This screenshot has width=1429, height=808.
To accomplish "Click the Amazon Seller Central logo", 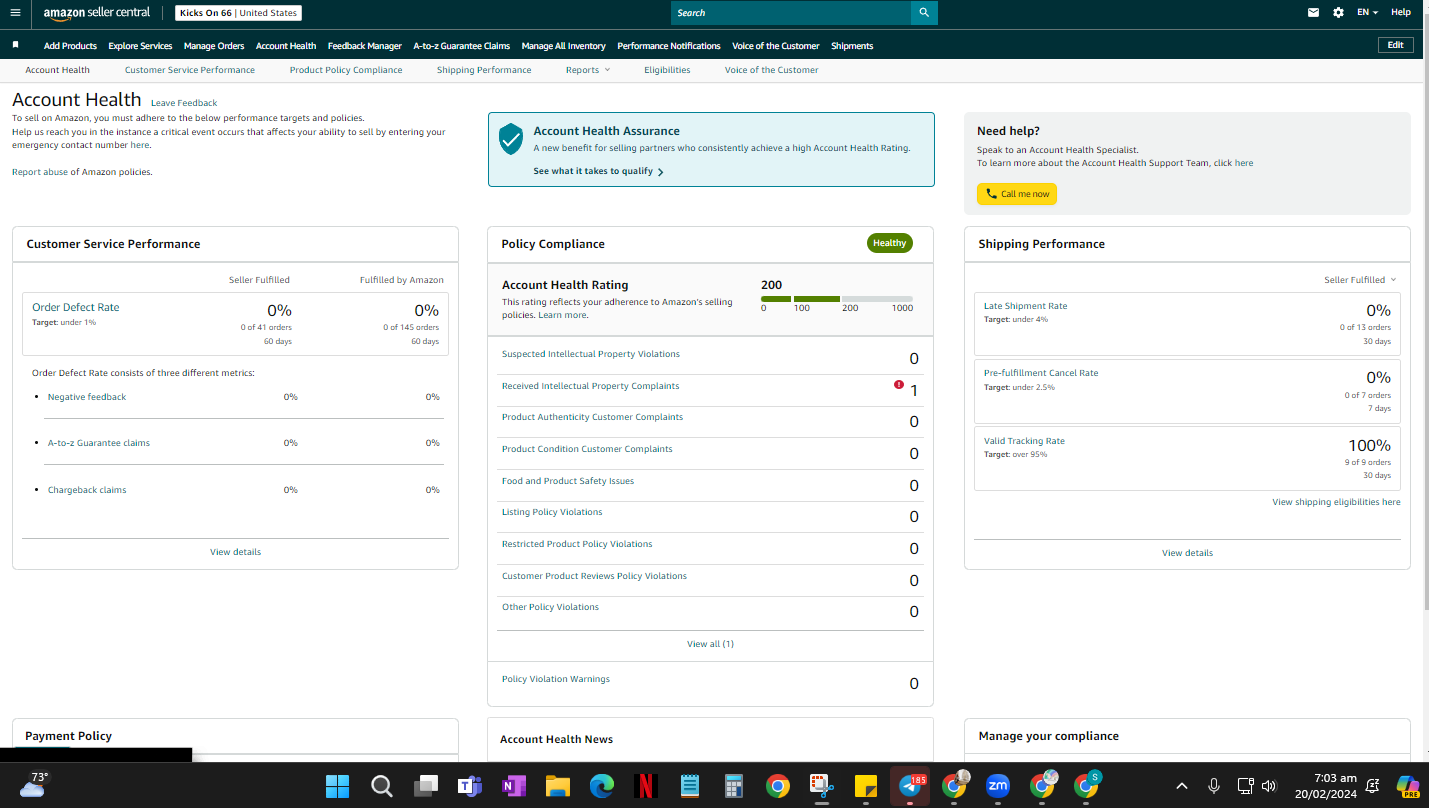I will point(96,13).
